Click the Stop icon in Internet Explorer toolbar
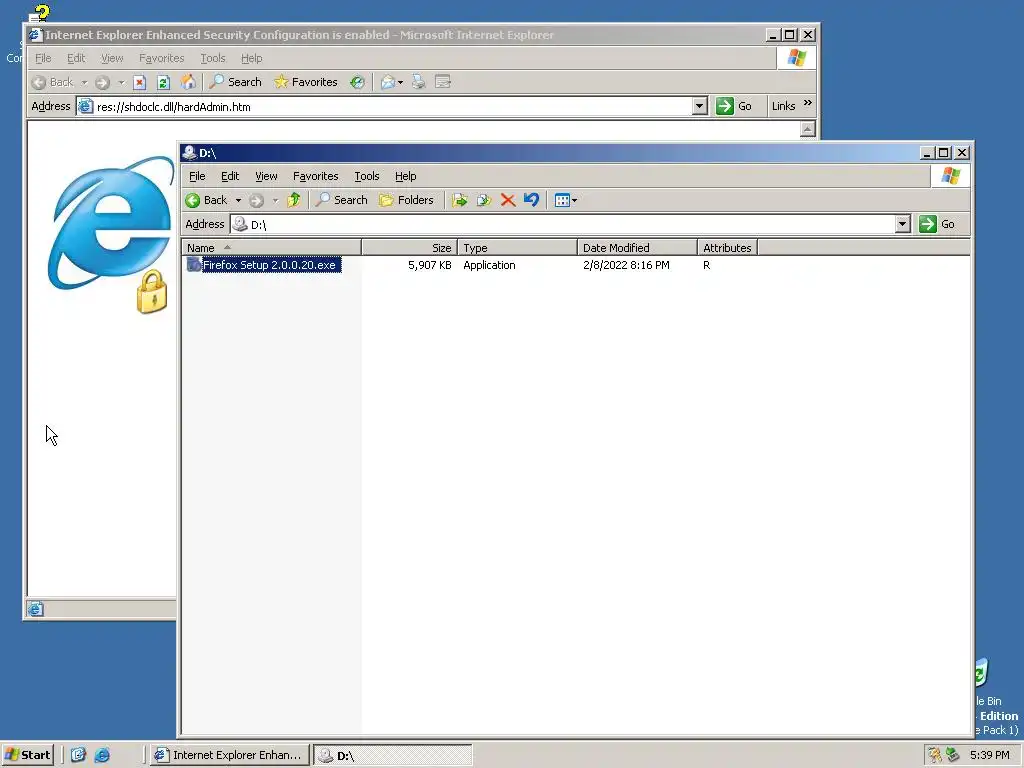Screen dimensions: 1024x768 click(139, 82)
